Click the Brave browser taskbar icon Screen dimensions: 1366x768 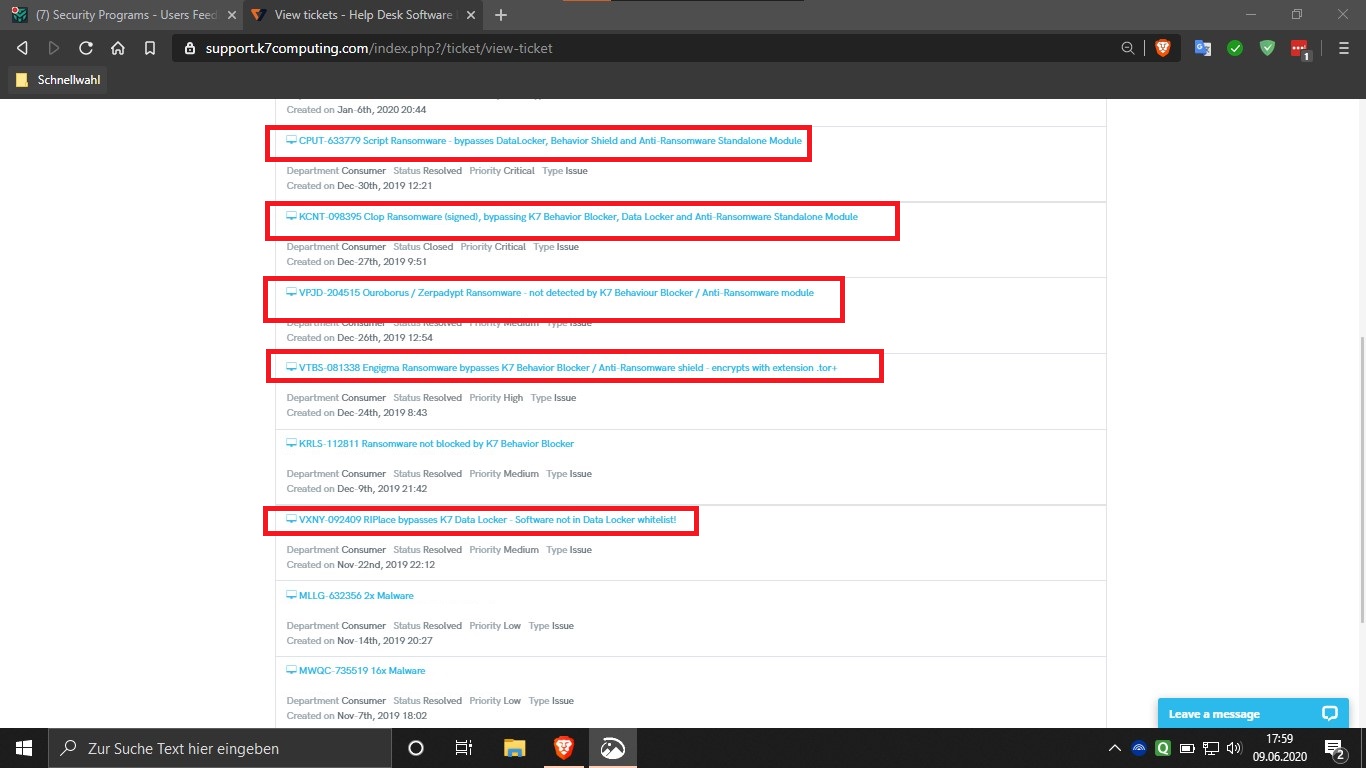[x=564, y=748]
